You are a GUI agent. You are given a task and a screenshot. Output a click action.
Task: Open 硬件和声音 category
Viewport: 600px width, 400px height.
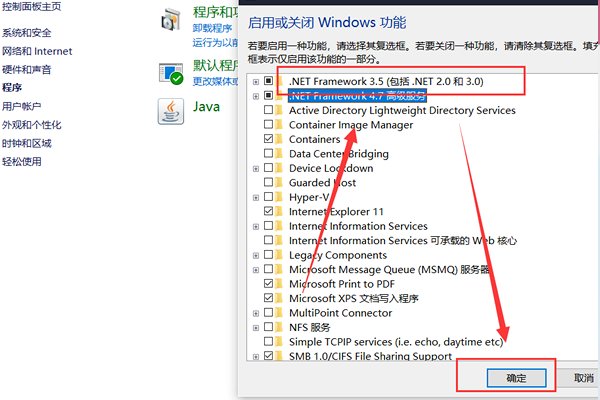[x=26, y=69]
